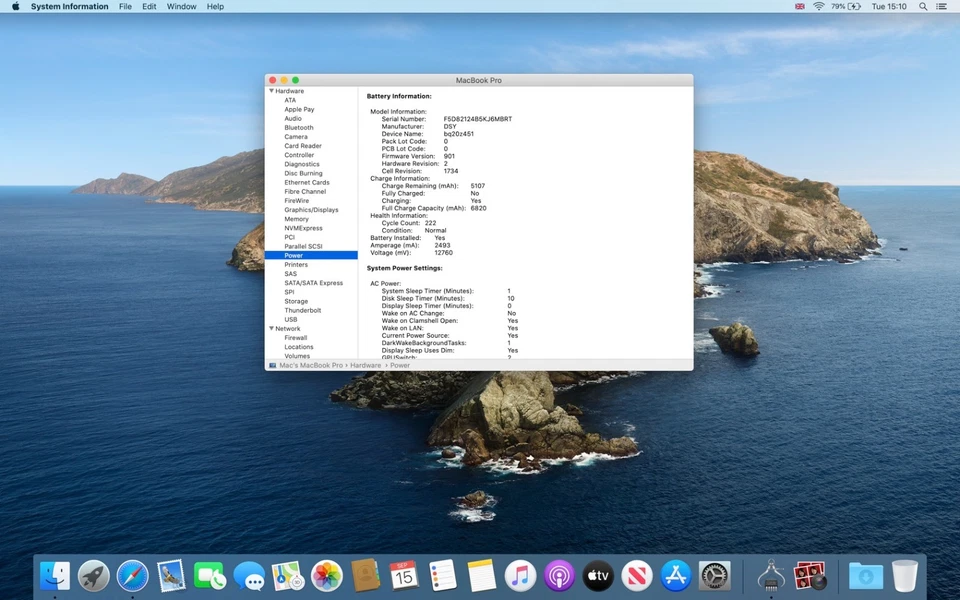Select Bluetooth in the sidebar
The image size is (960, 600).
(x=299, y=127)
